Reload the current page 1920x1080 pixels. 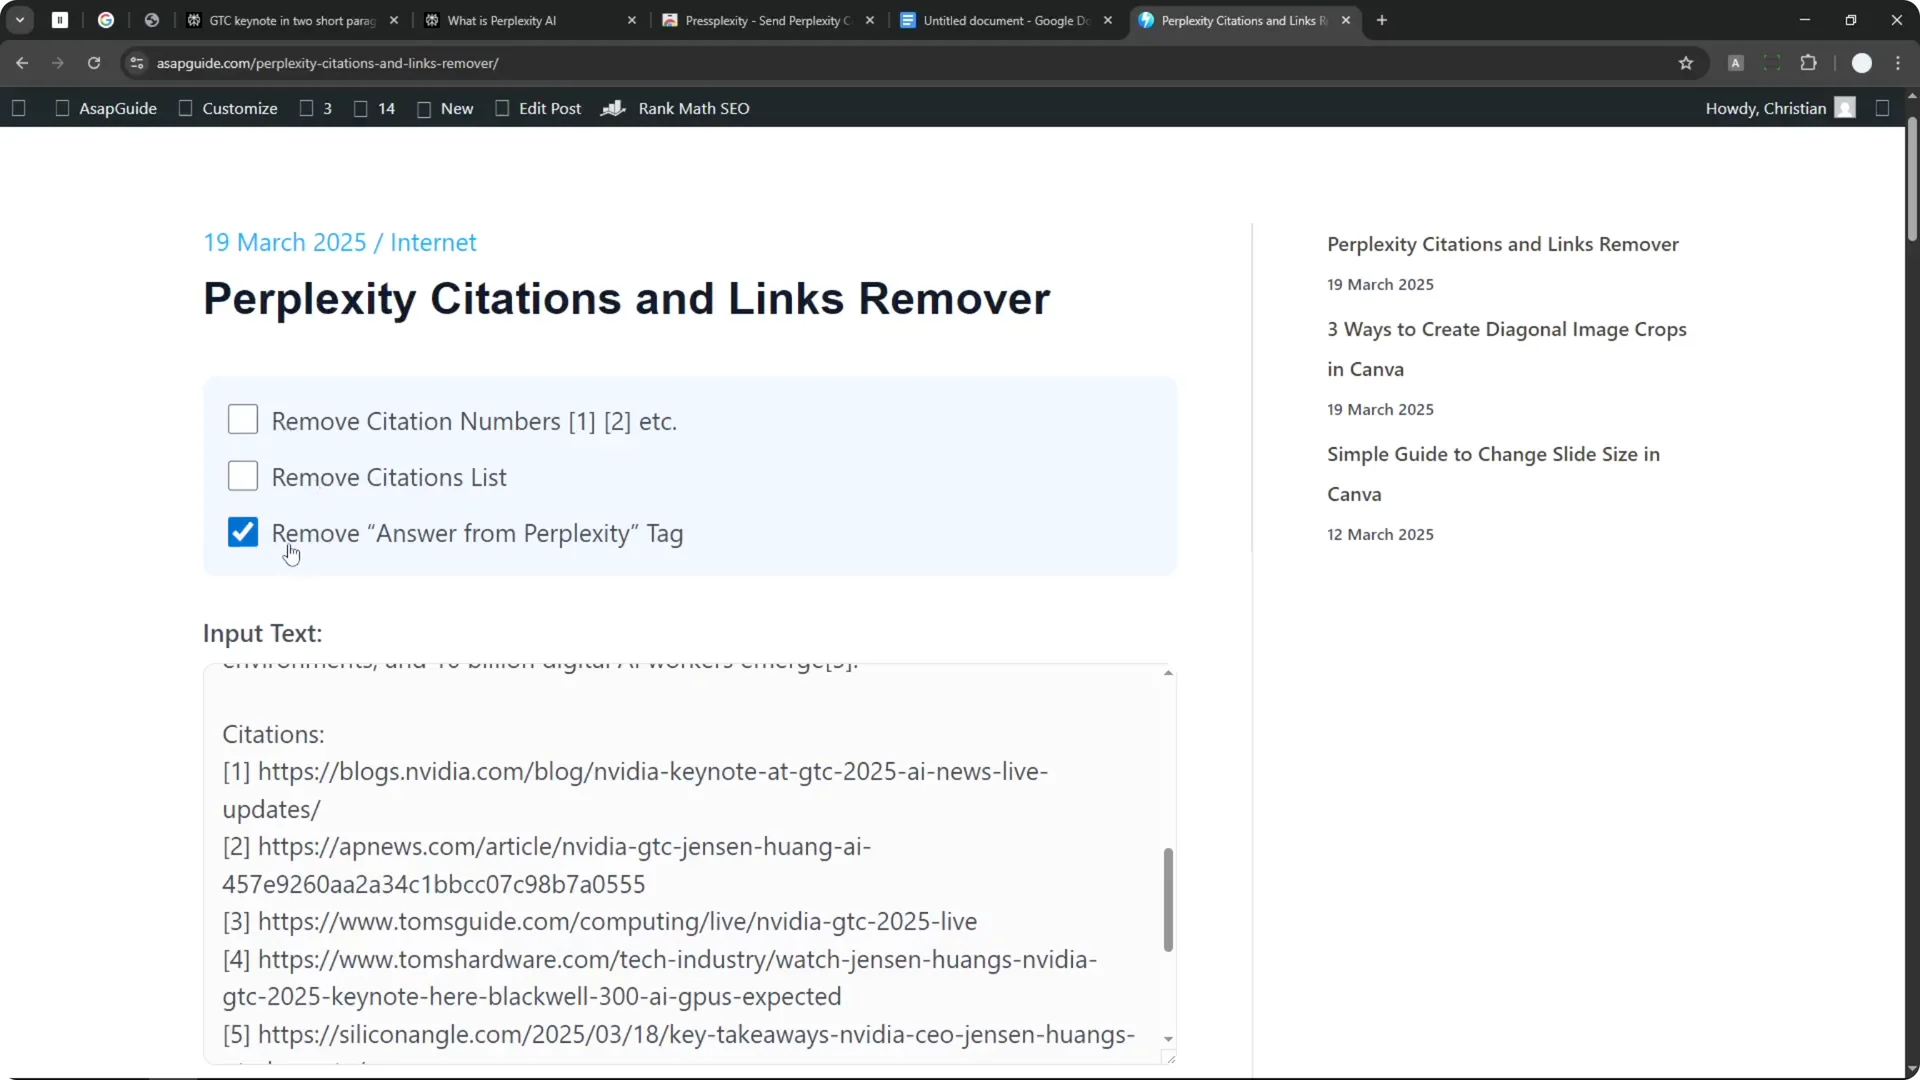(x=94, y=62)
